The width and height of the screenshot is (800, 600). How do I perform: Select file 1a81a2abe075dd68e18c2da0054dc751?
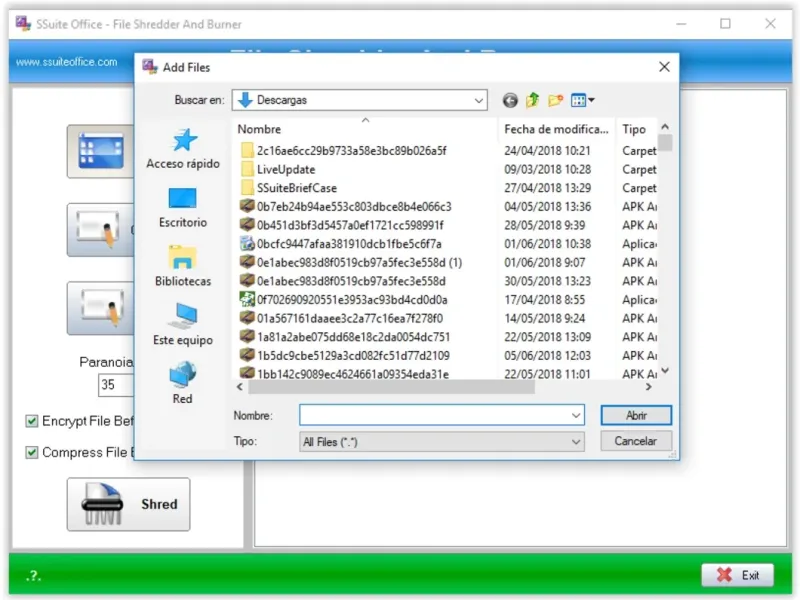[345, 337]
